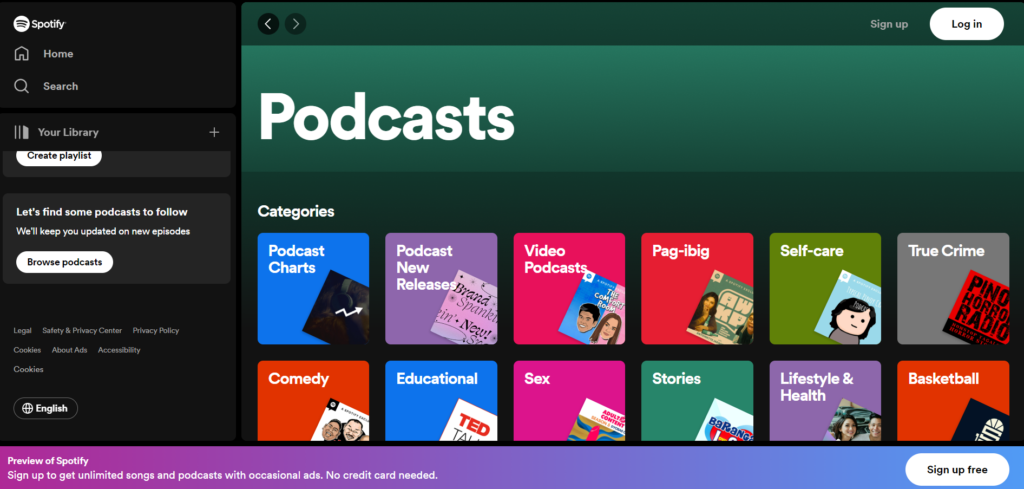Viewport: 1024px width, 489px height.
Task: Click the Search magnifier icon
Action: click(22, 86)
